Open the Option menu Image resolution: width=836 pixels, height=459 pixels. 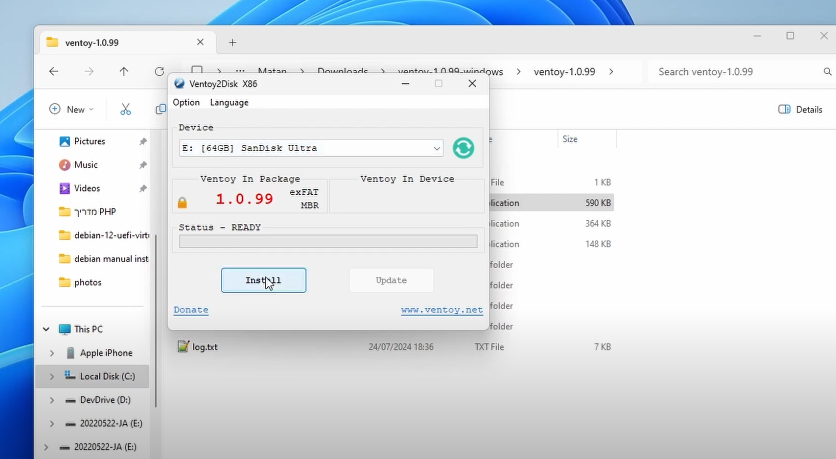point(186,102)
